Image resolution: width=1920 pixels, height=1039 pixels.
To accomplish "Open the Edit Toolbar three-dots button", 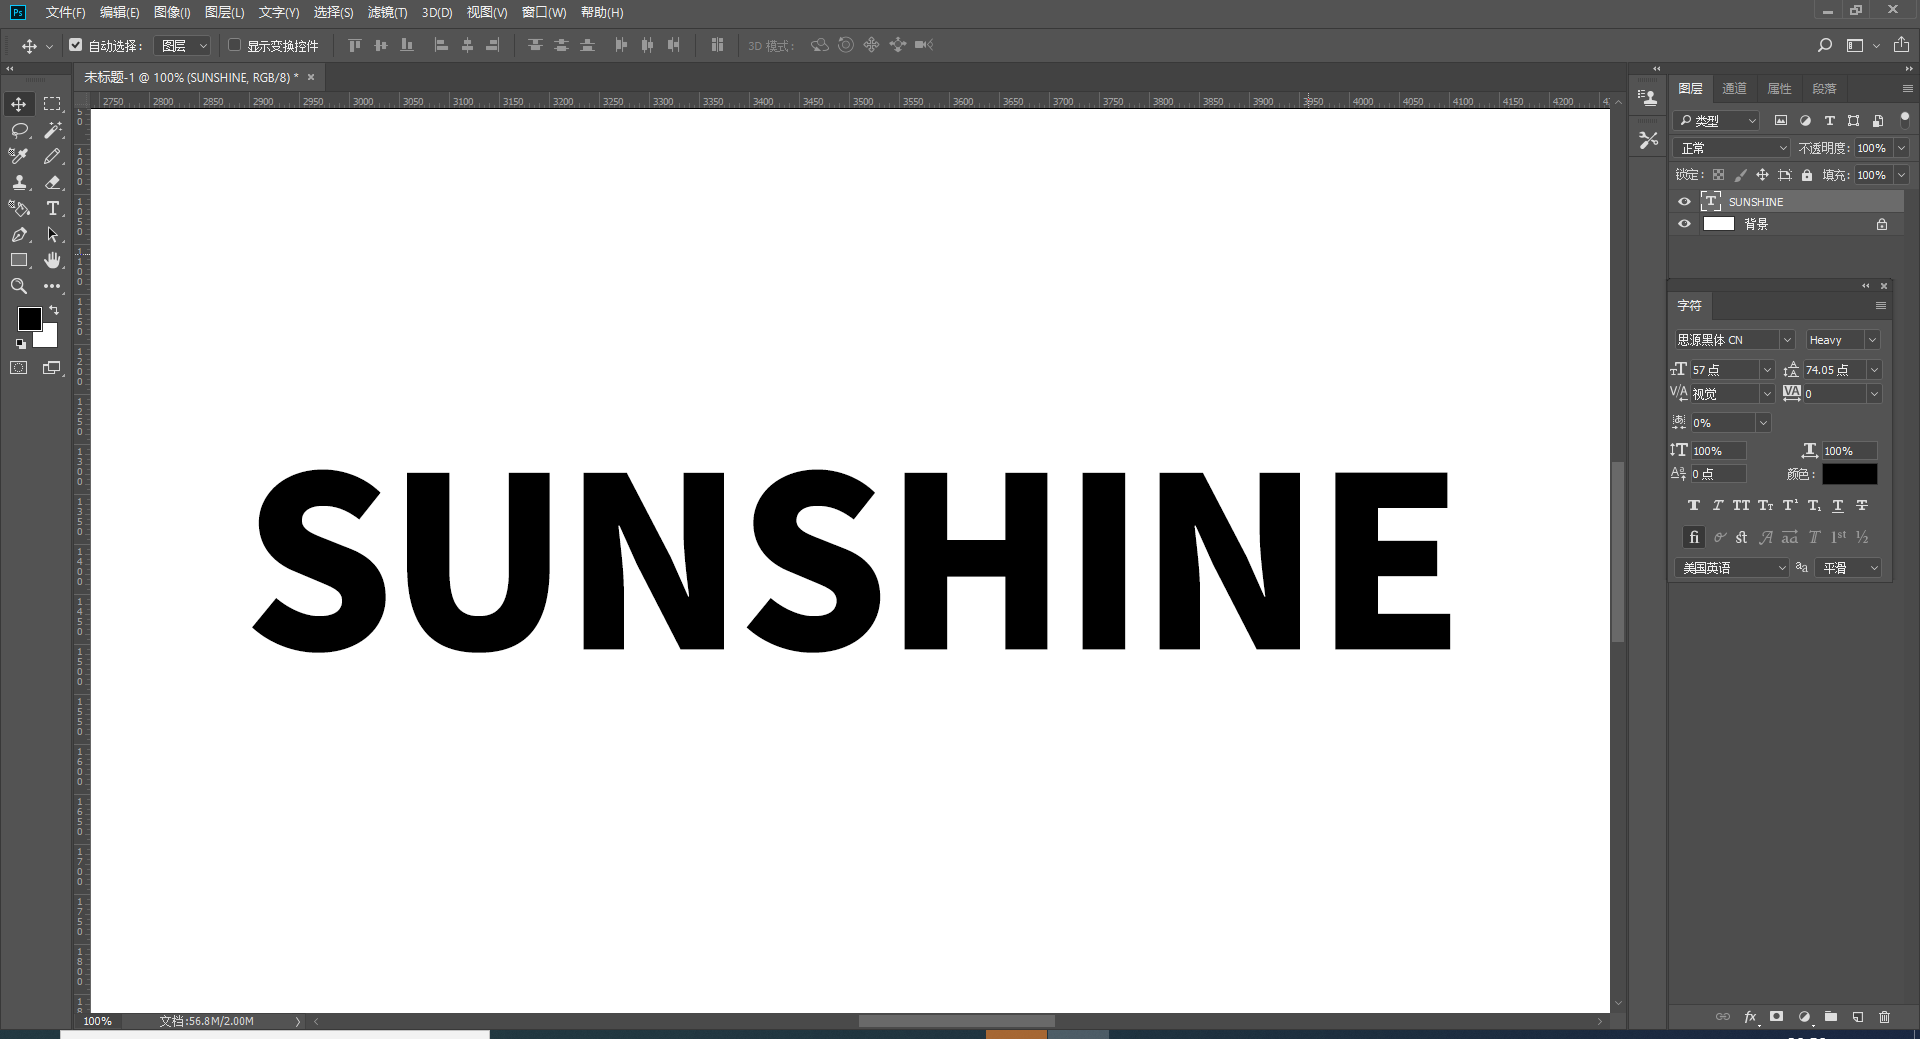I will 52,286.
